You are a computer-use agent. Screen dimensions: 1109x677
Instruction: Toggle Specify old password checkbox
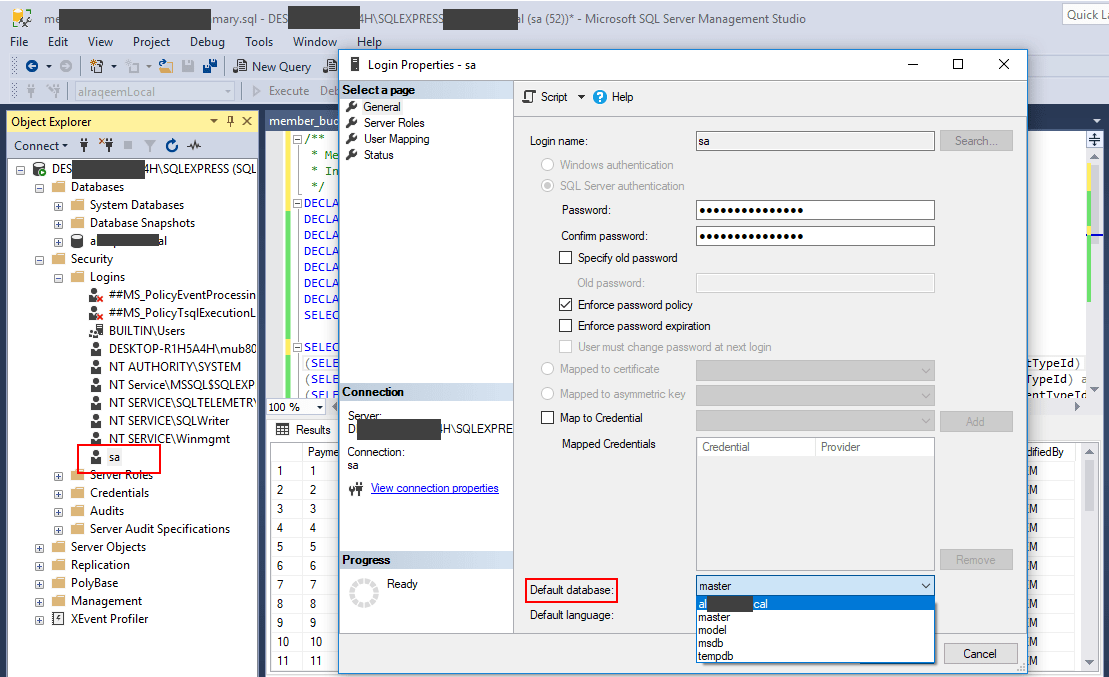[566, 258]
